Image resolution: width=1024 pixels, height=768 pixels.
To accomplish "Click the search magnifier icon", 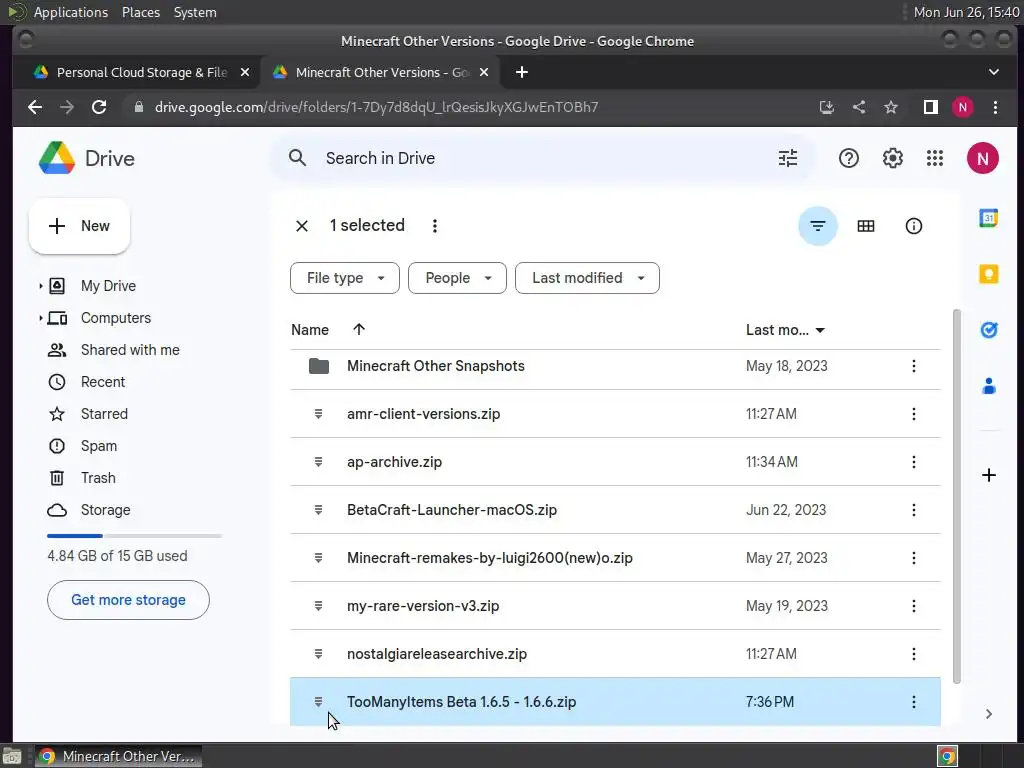I will [x=297, y=158].
